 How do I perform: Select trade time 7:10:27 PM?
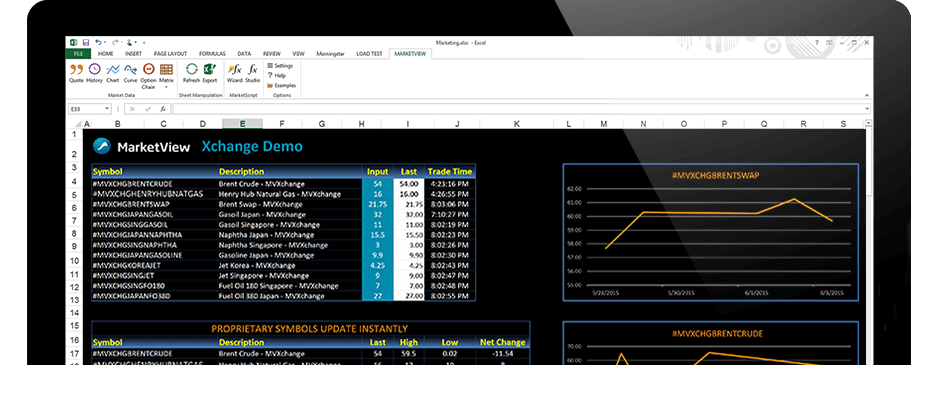pyautogui.click(x=450, y=214)
